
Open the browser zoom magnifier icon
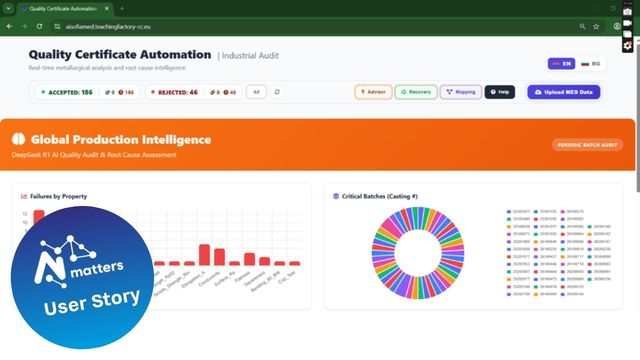point(582,27)
